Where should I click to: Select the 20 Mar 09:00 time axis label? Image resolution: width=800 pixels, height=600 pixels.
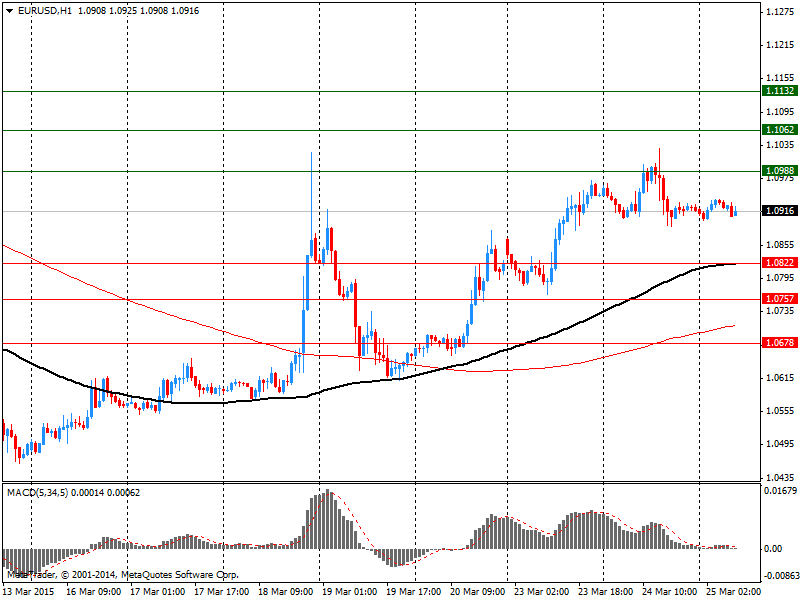[x=478, y=592]
